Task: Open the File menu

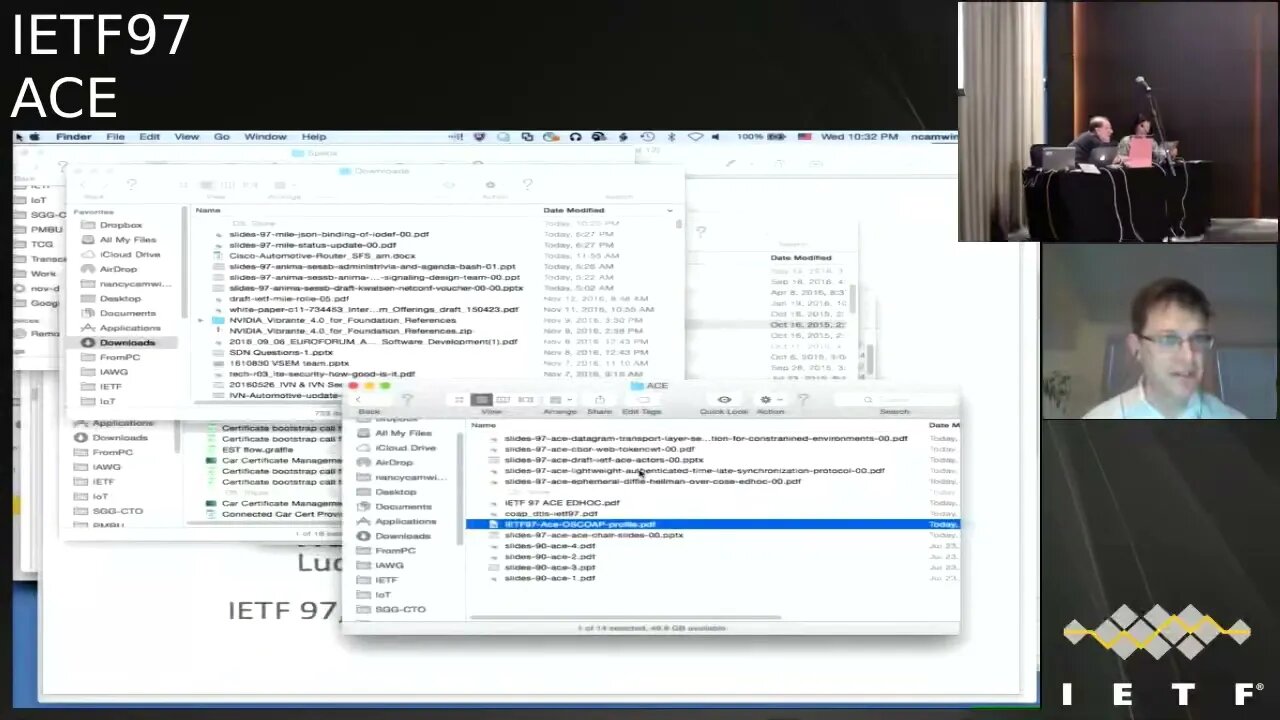Action: point(116,137)
